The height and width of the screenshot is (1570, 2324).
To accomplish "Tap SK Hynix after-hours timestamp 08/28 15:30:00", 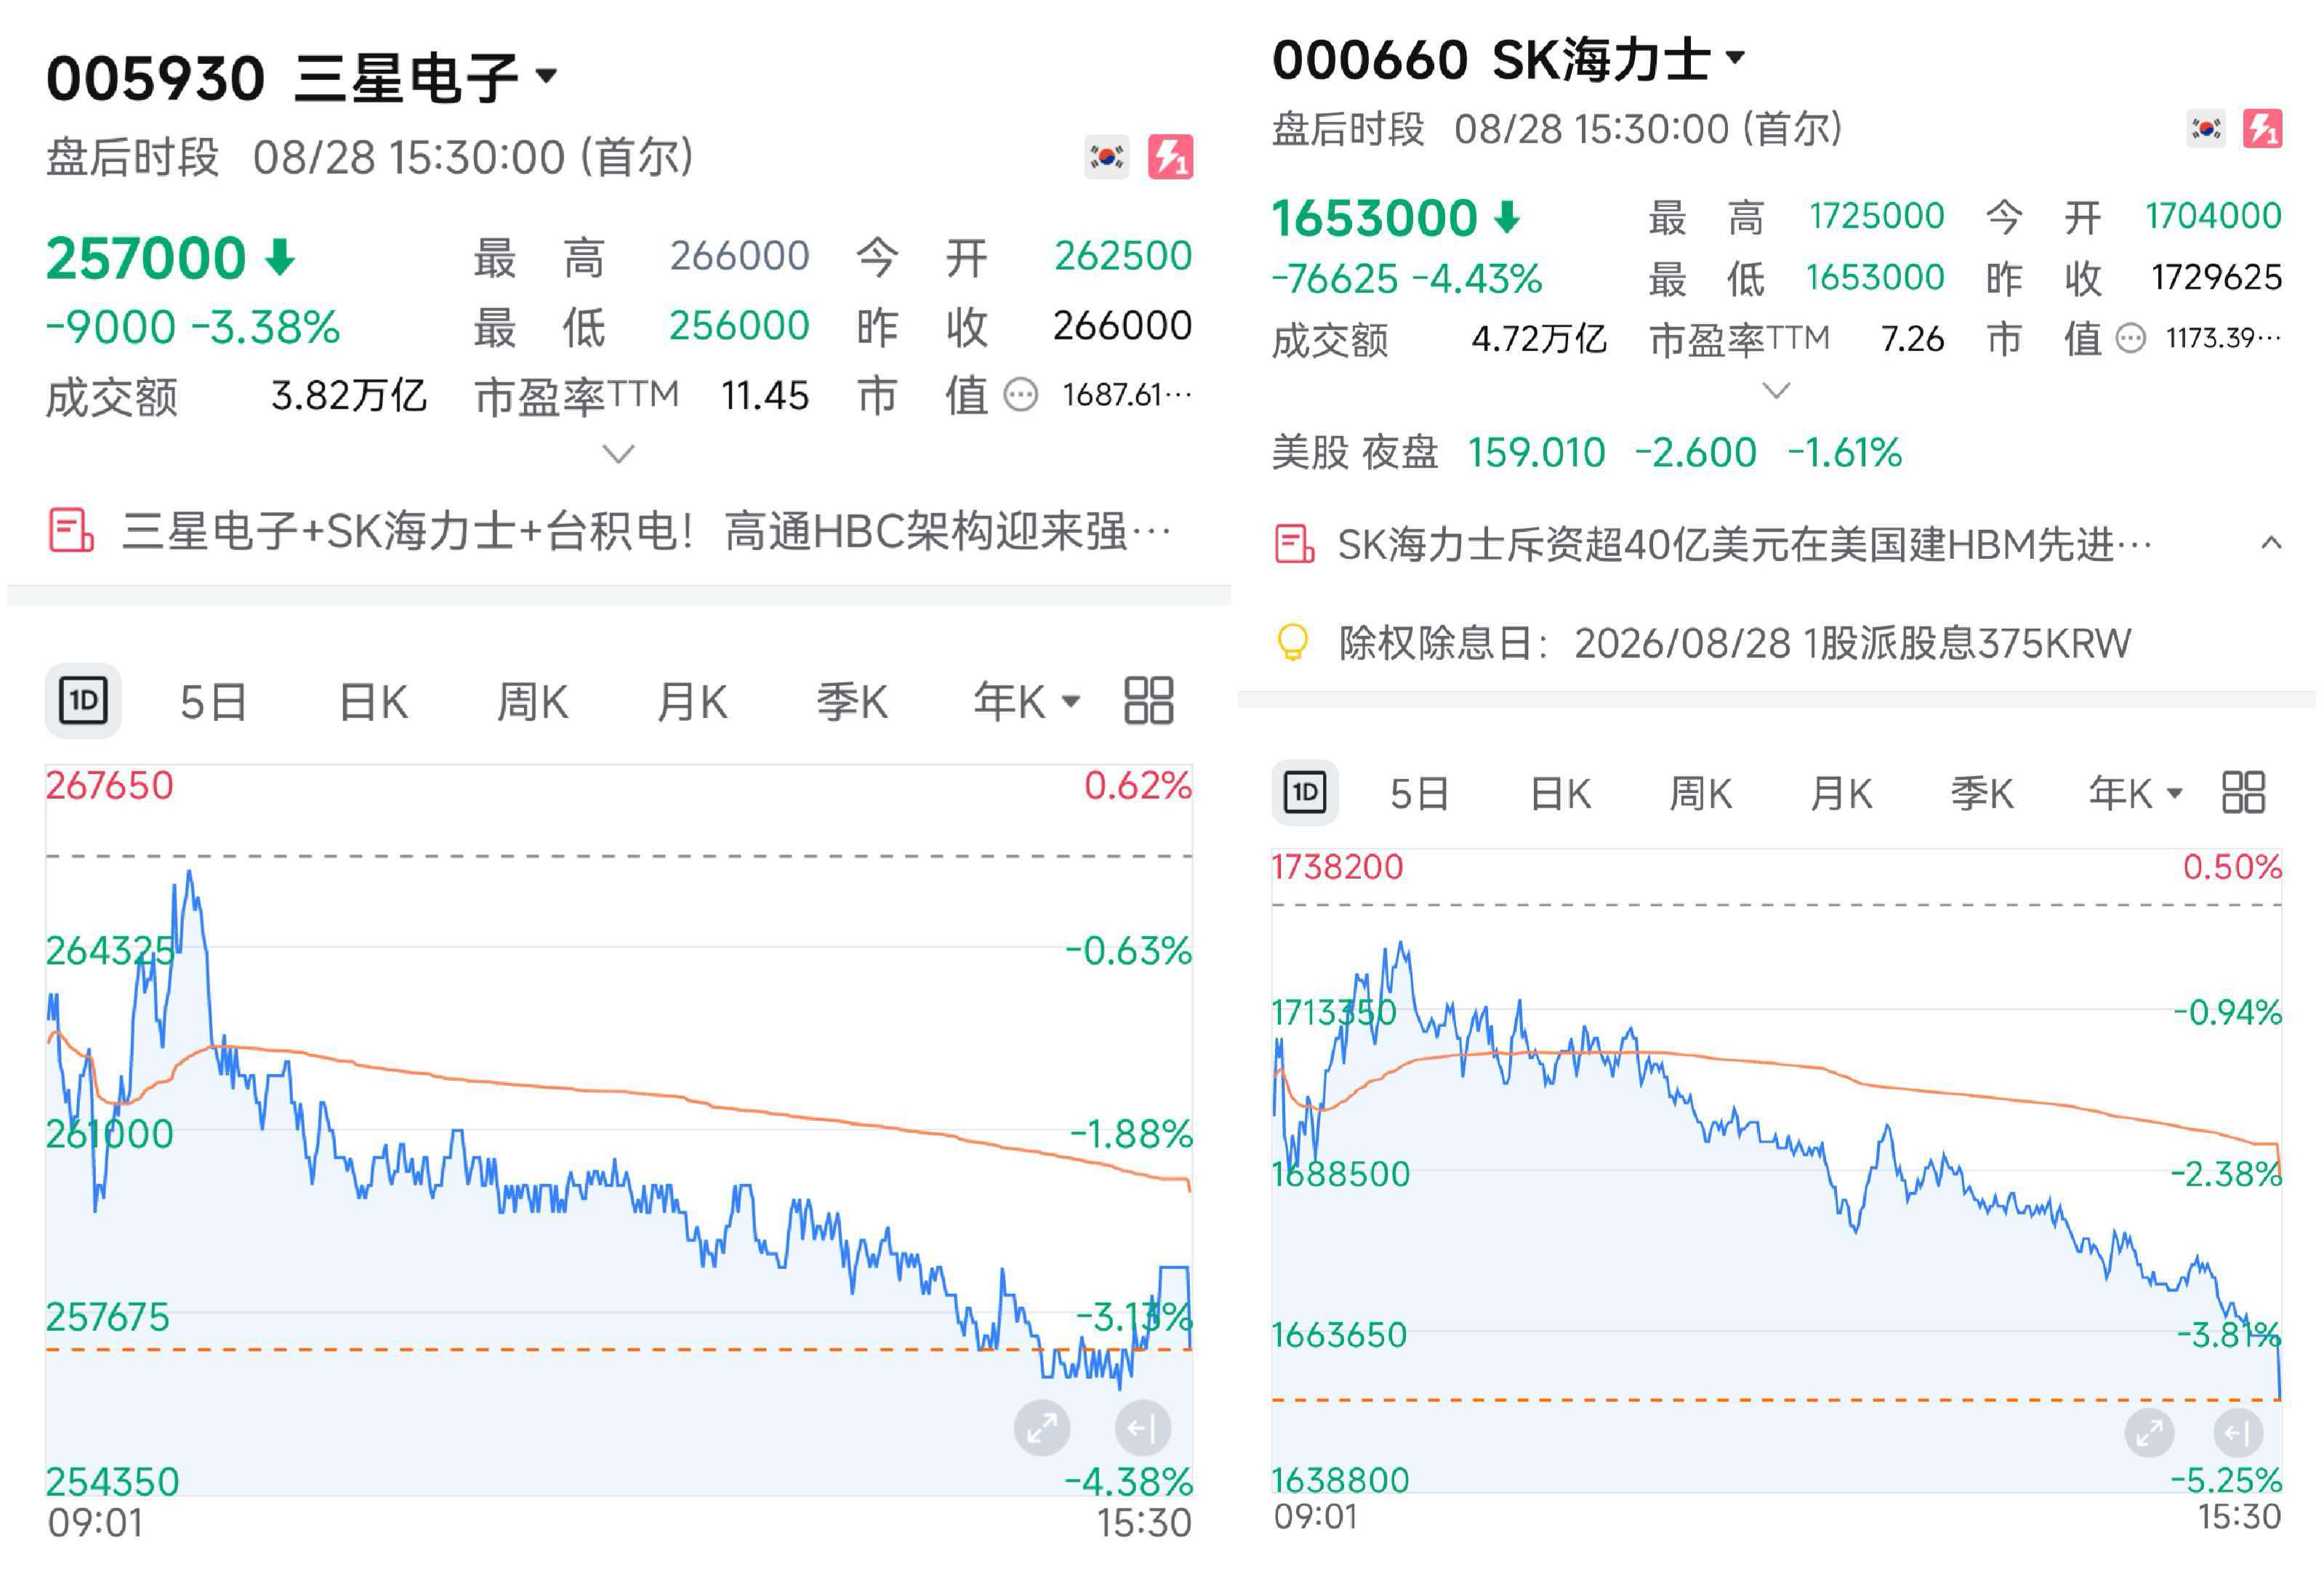I will tap(1591, 129).
